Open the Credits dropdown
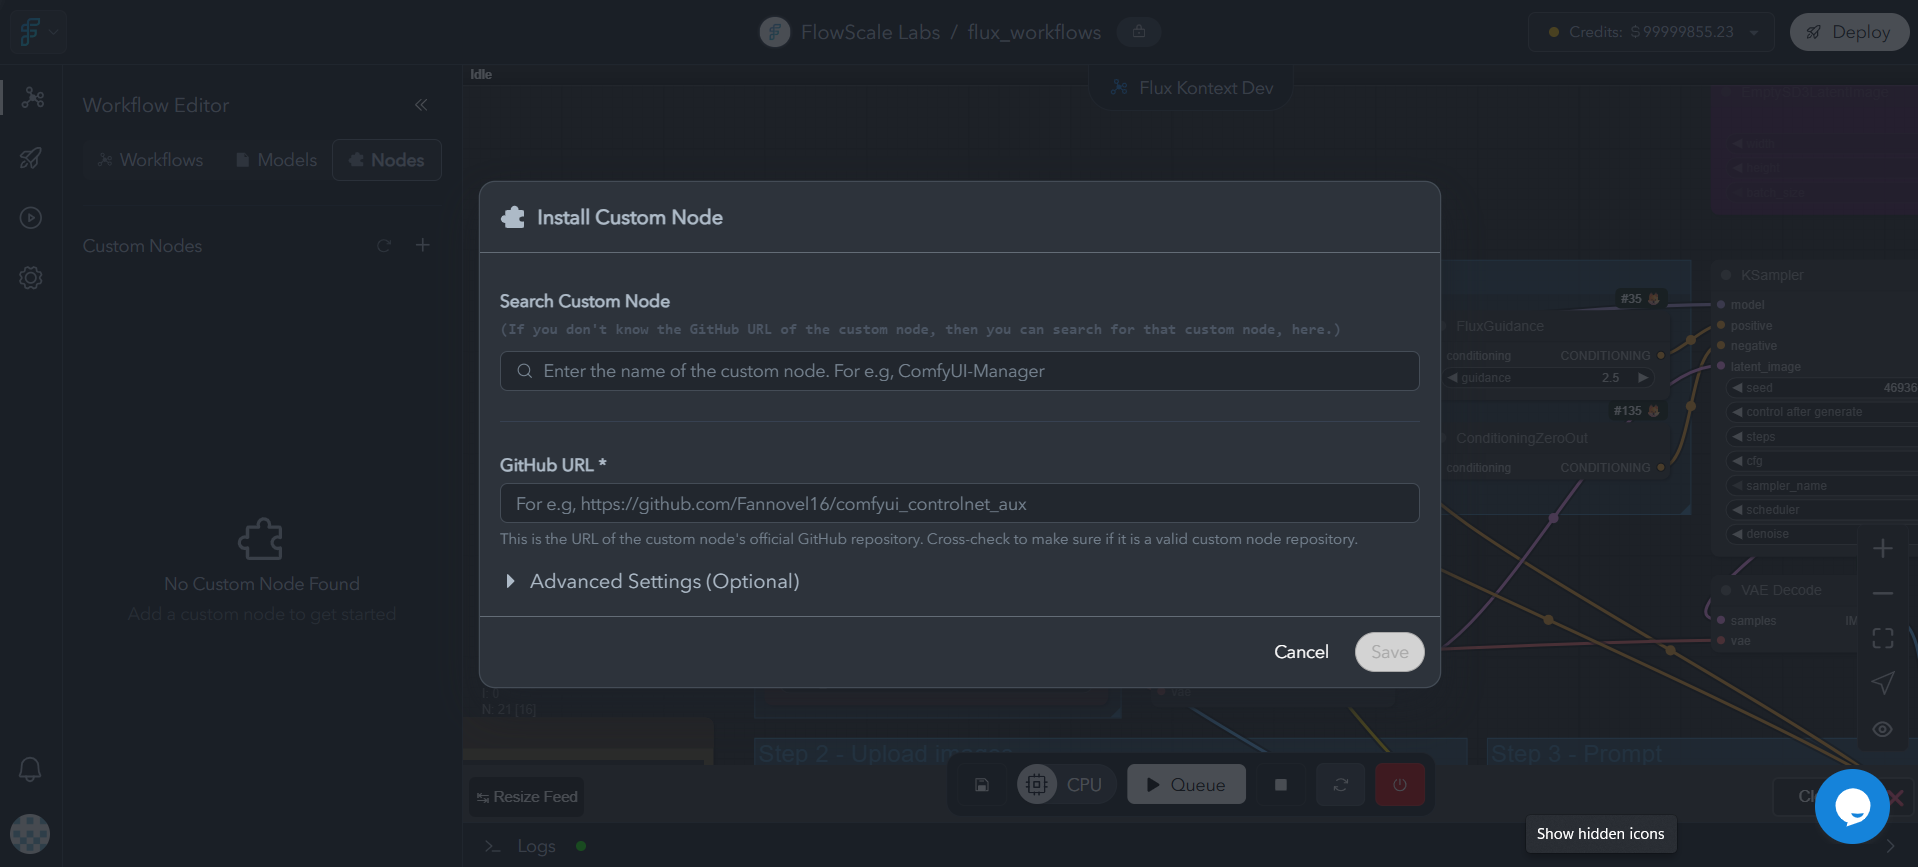The image size is (1918, 867). [x=1651, y=32]
